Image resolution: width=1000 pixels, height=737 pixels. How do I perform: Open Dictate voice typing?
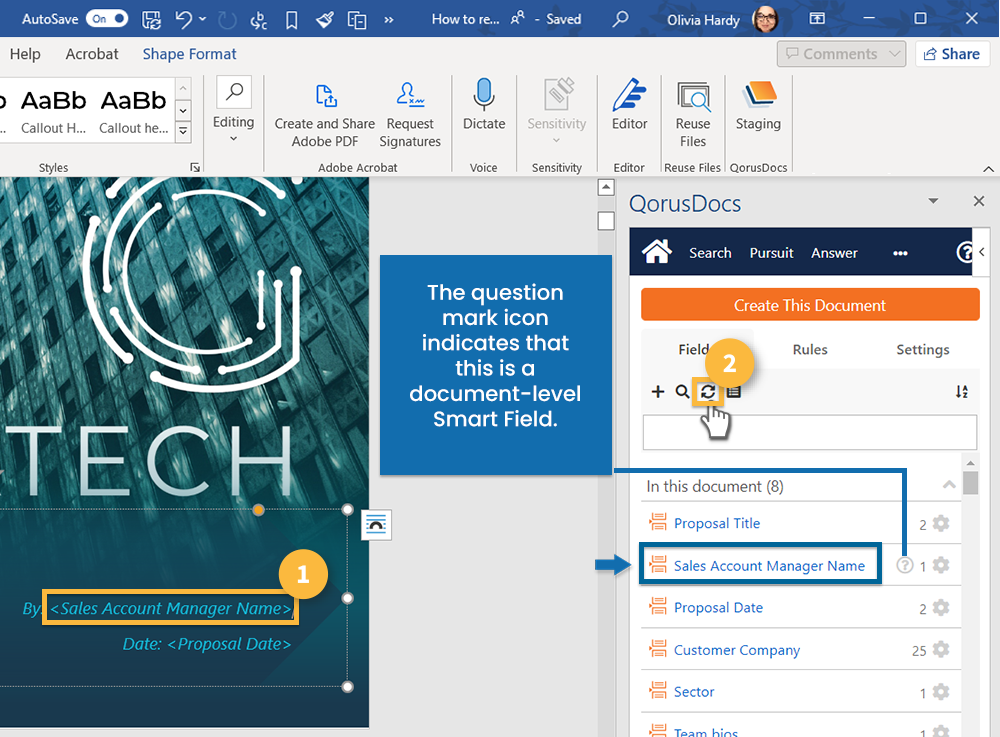tap(484, 110)
